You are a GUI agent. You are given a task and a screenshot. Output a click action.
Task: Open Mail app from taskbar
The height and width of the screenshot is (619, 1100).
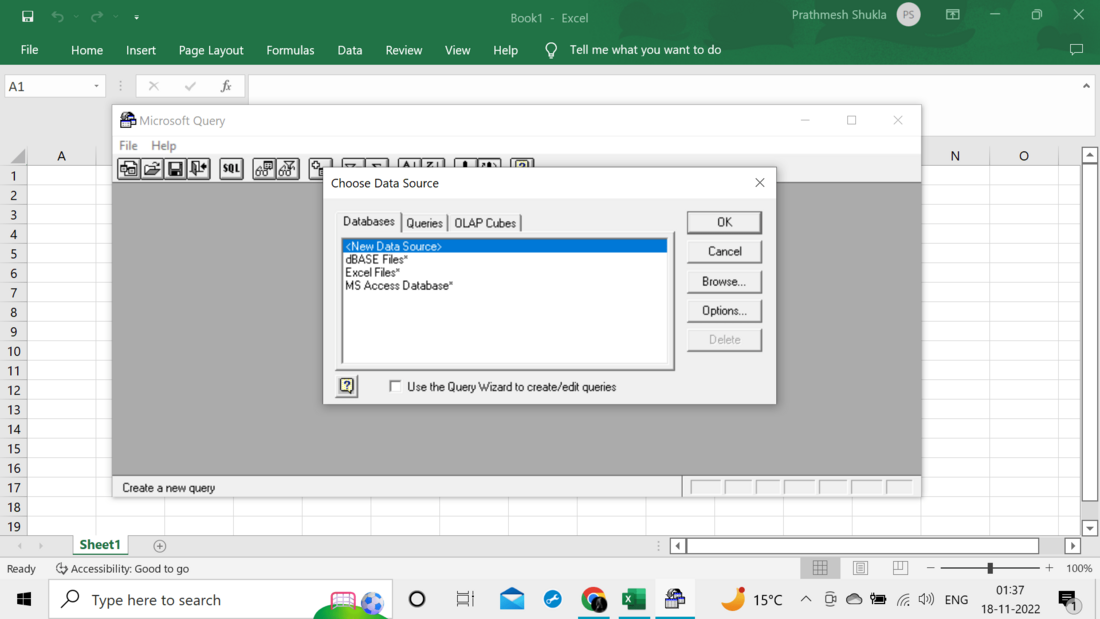click(x=511, y=599)
